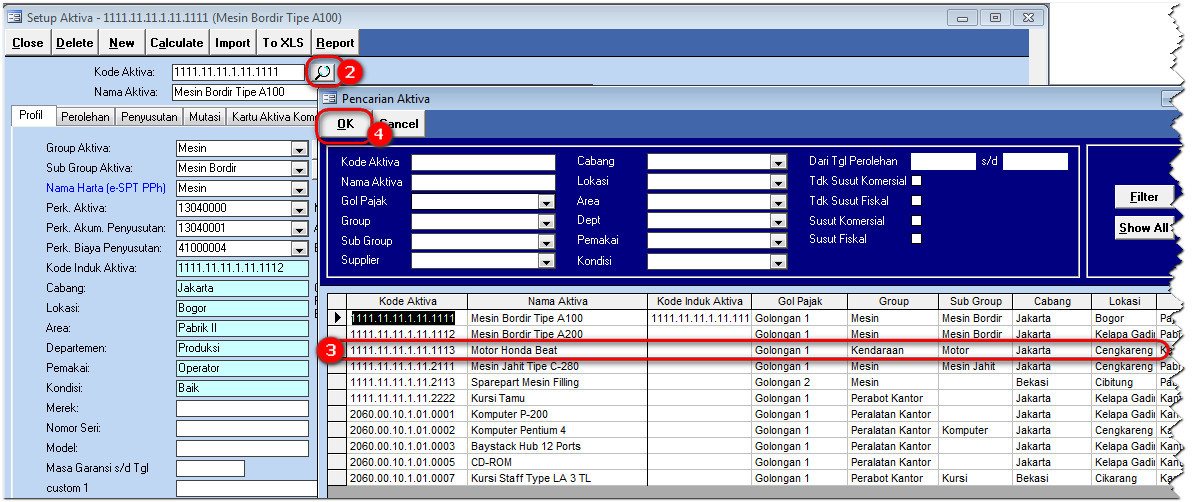Open the Penyusutan tab

pyautogui.click(x=149, y=117)
